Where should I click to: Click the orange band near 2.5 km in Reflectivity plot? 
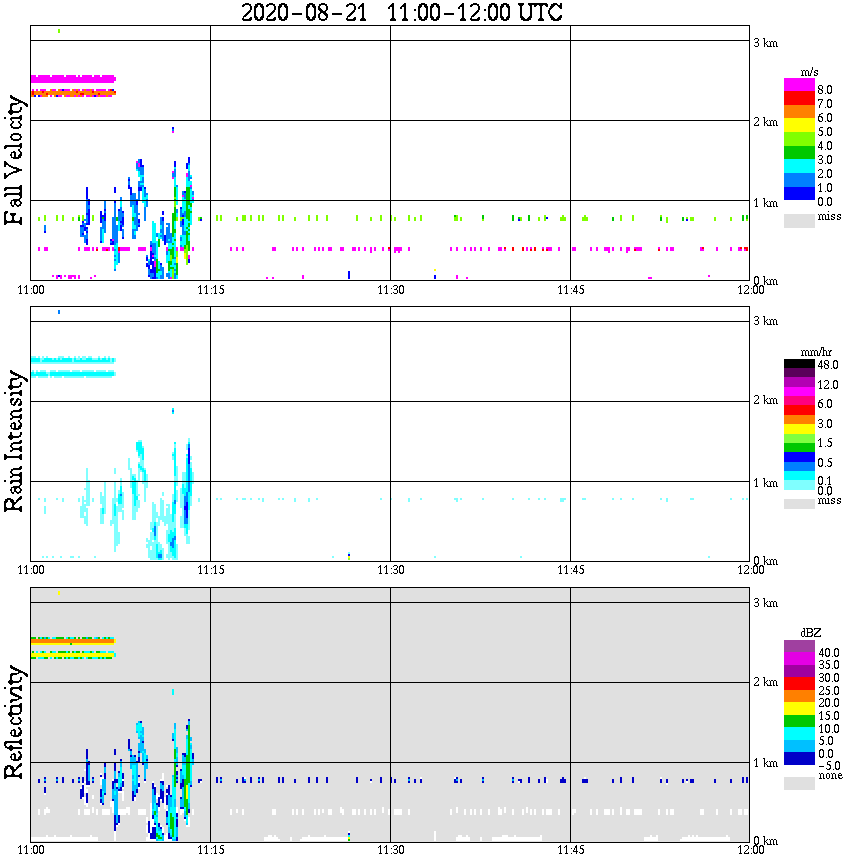click(73, 641)
